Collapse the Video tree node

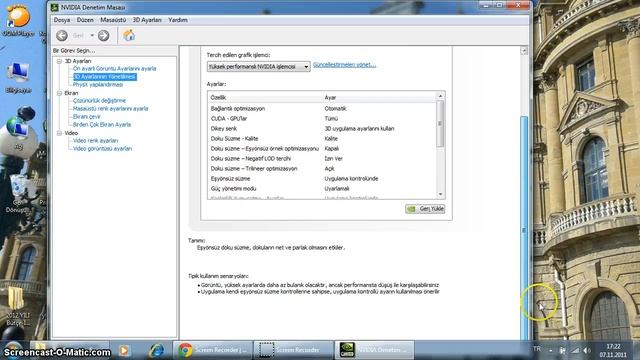[60, 133]
